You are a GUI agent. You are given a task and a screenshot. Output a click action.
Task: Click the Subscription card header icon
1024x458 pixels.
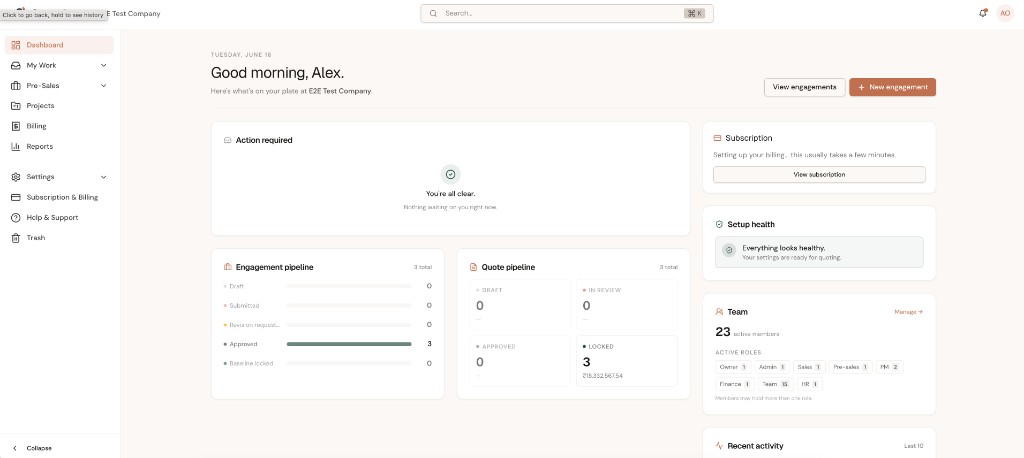point(717,138)
